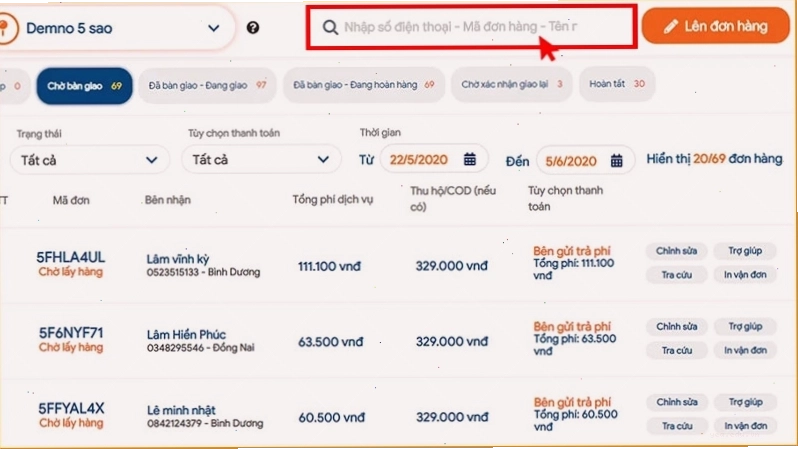Switch to Chờ bàn giao tab
The height and width of the screenshot is (451, 798).
click(x=84, y=86)
